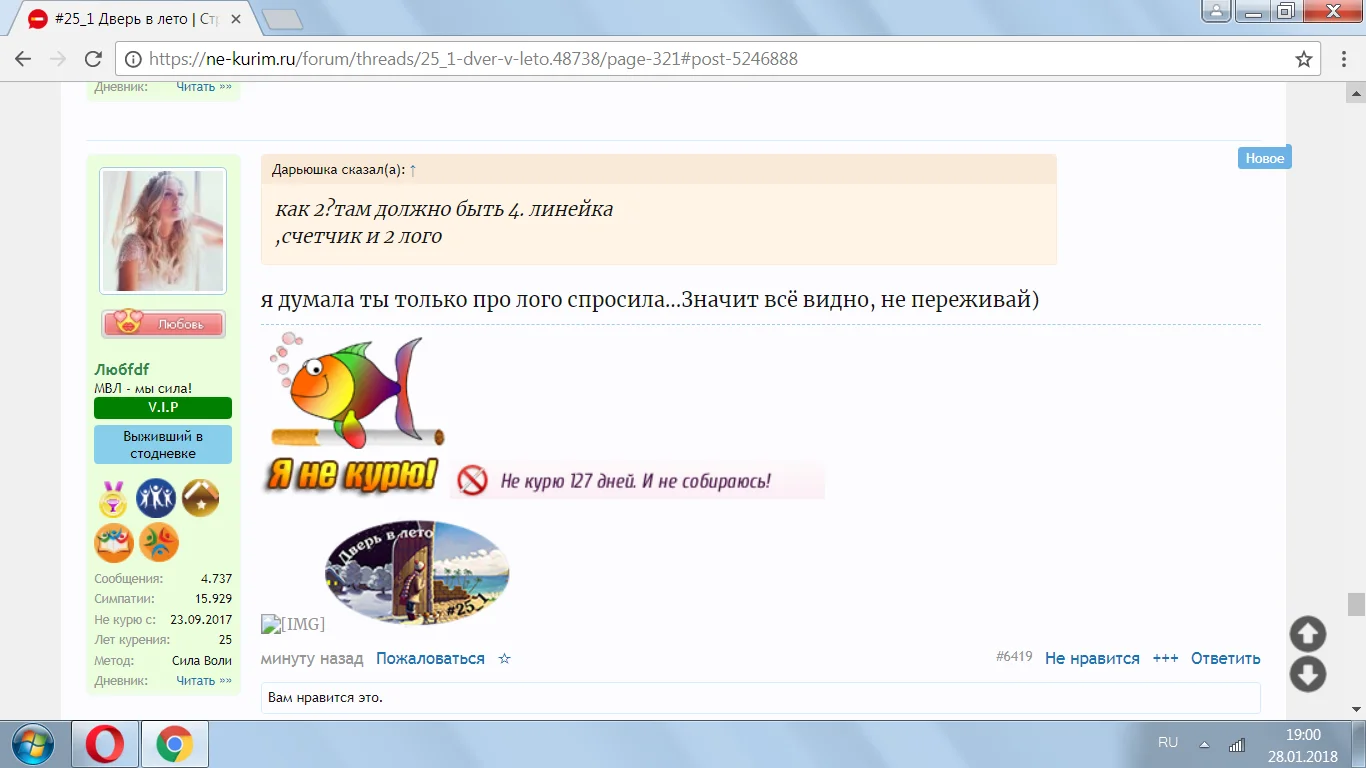
Task: Open Opera from the taskbar
Action: (104, 745)
